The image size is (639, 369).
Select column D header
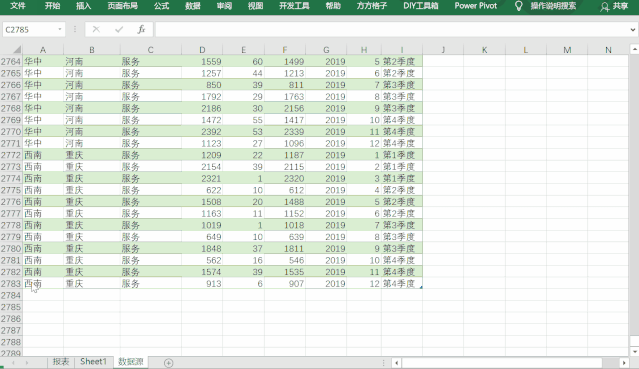pos(202,50)
